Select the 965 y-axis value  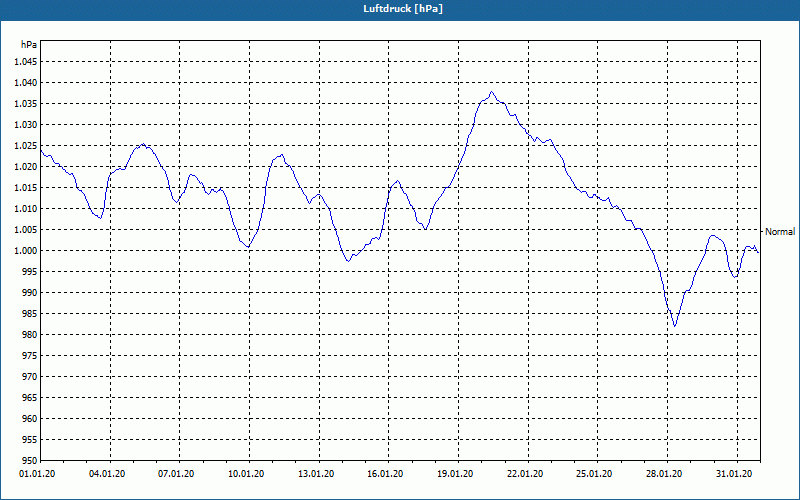point(30,397)
